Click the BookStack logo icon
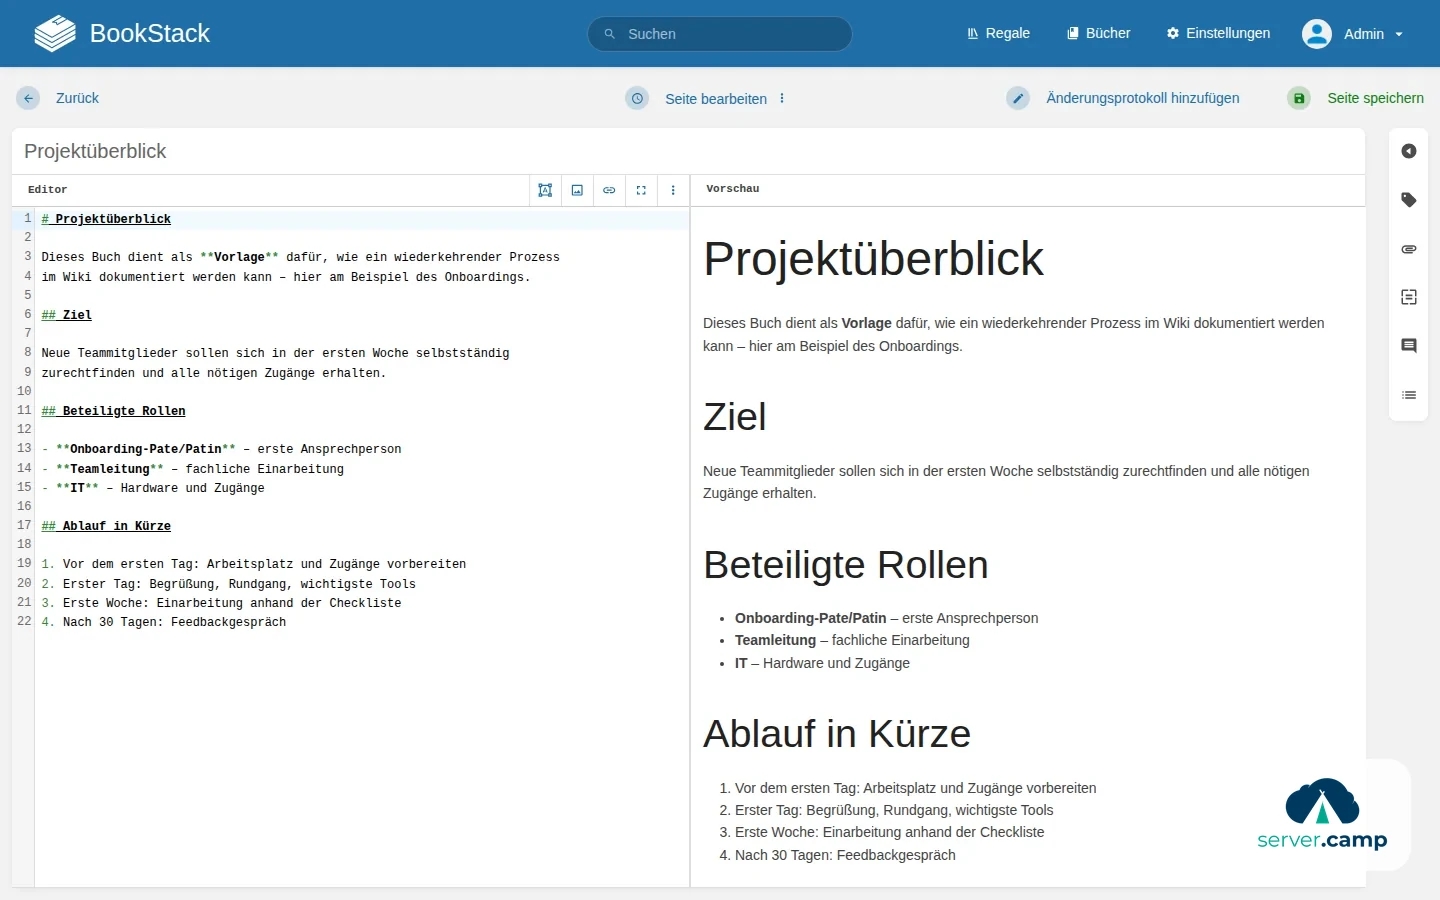 click(55, 33)
